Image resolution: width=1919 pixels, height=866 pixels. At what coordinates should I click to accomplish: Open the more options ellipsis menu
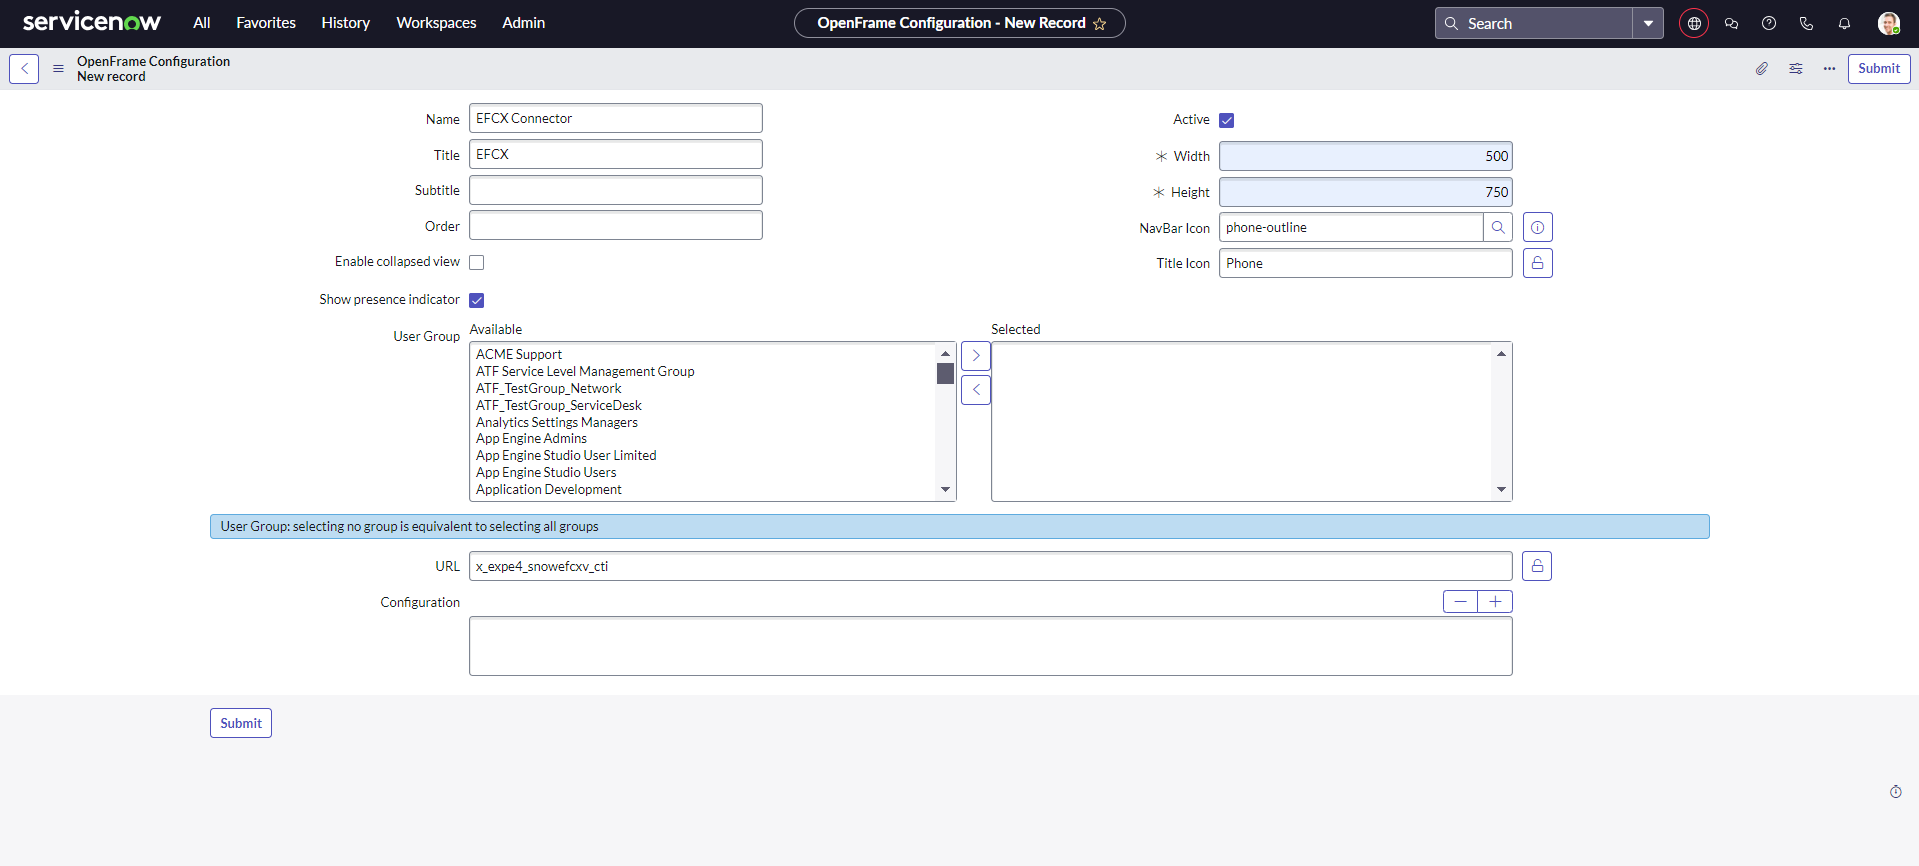pos(1828,69)
